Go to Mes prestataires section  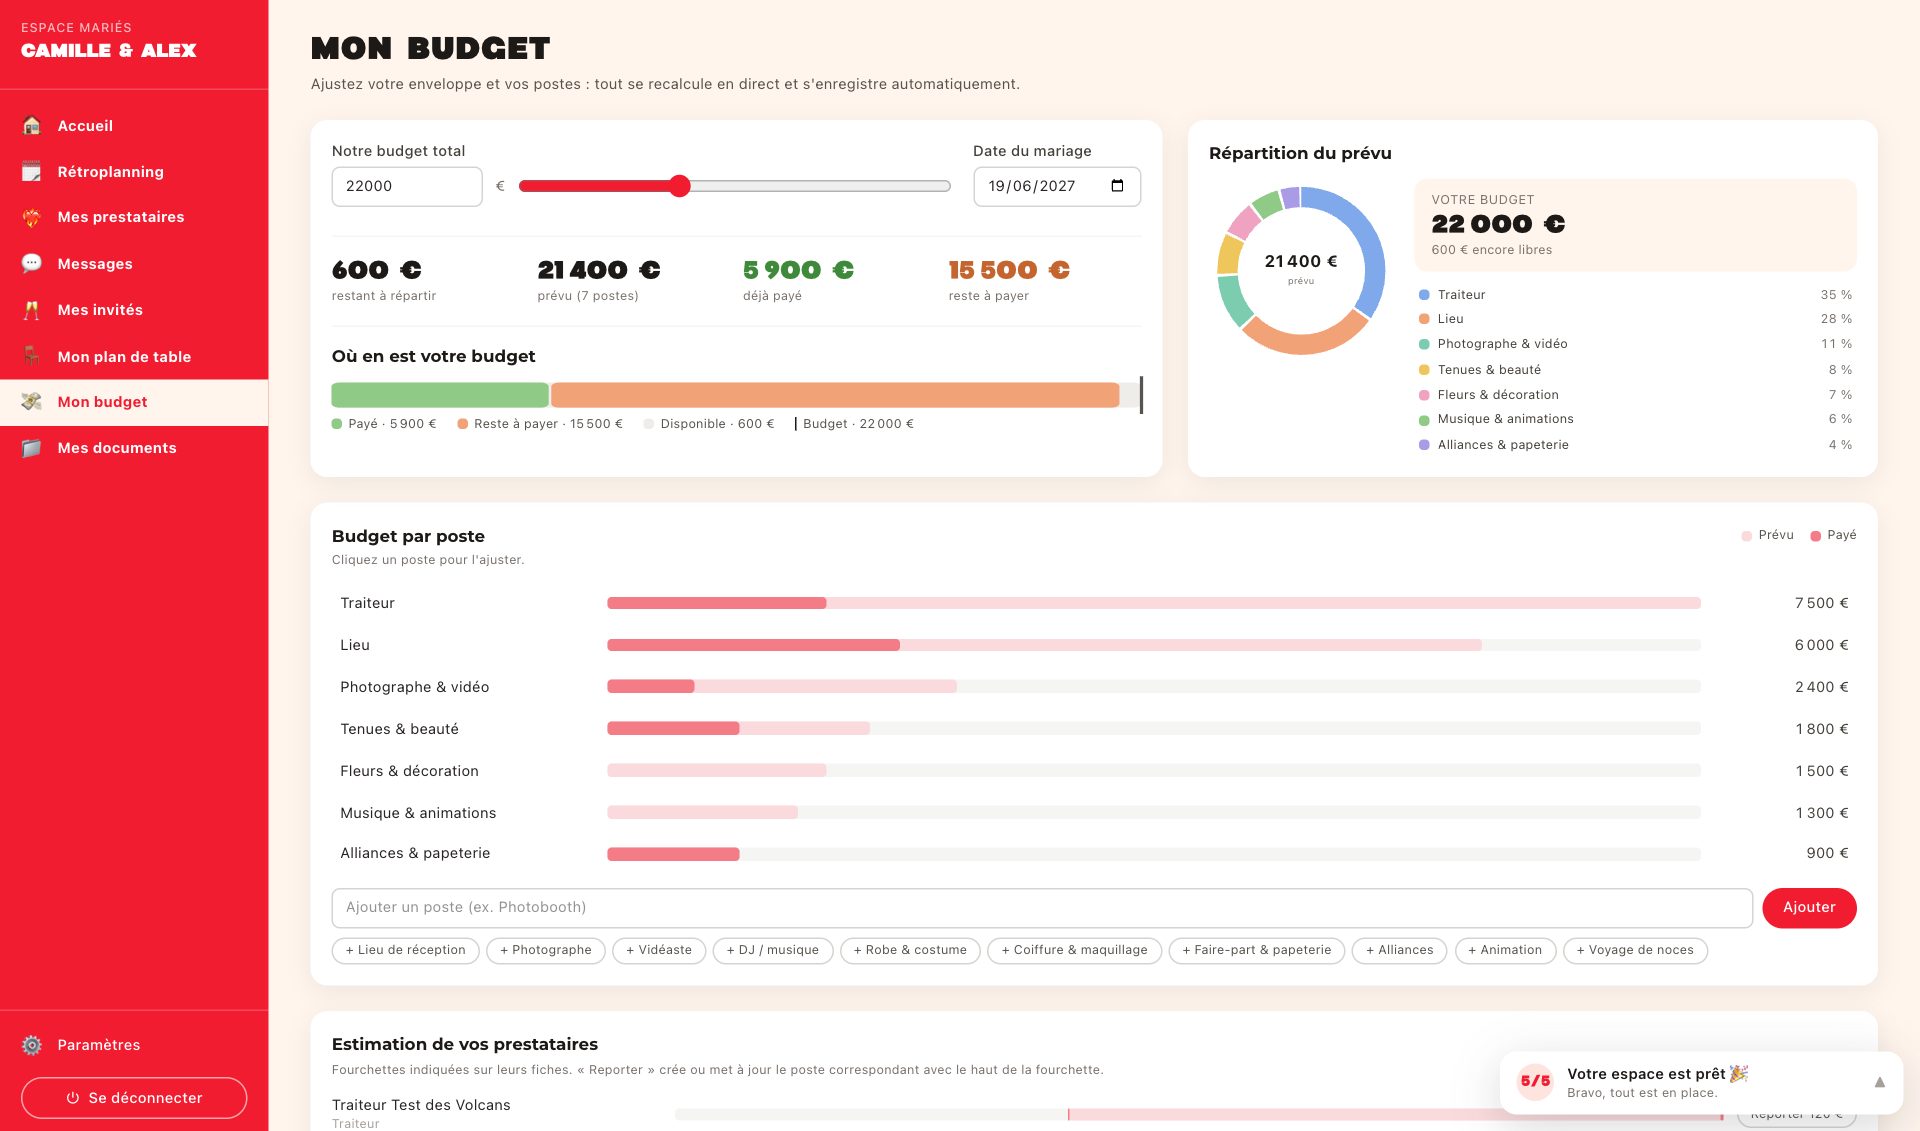134,217
